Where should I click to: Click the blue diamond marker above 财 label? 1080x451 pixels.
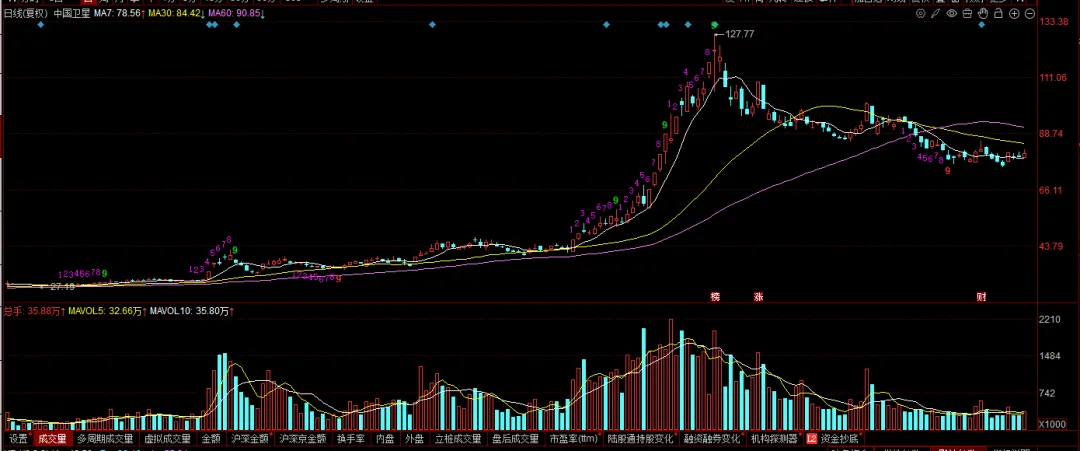982,25
